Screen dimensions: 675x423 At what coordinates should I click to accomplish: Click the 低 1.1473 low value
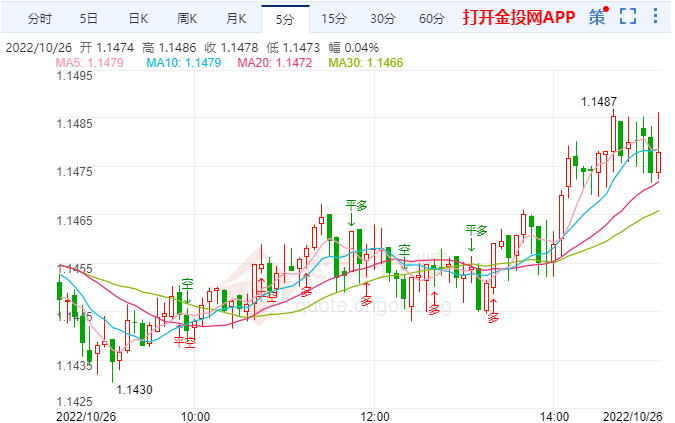(293, 47)
